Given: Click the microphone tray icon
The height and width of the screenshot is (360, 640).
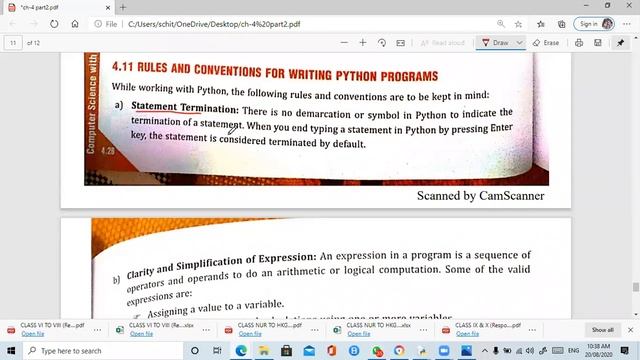Looking at the screenshot, I should pos(496,351).
